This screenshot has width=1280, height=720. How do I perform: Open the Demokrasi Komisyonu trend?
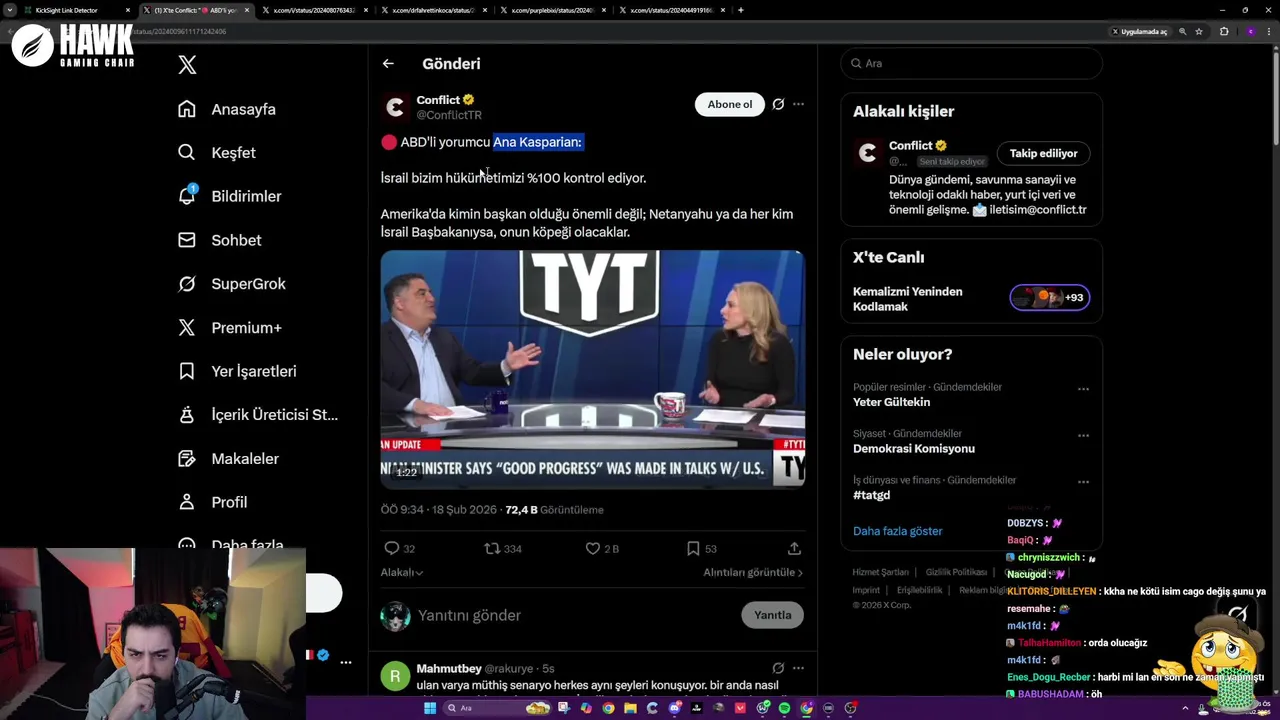coord(913,448)
